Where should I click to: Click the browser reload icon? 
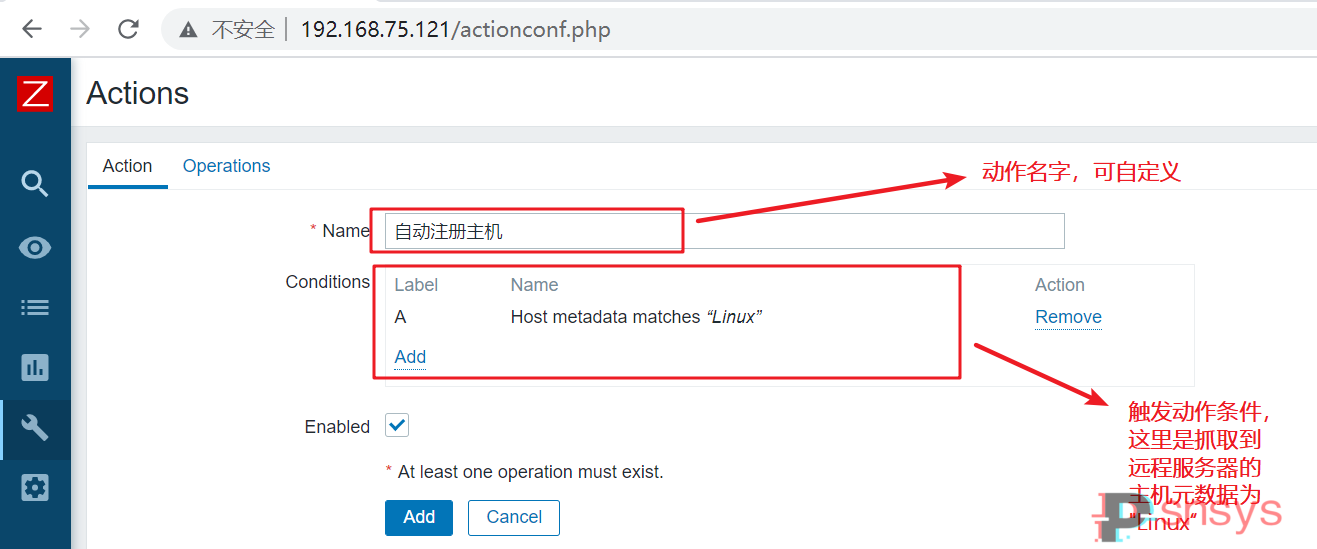(128, 29)
